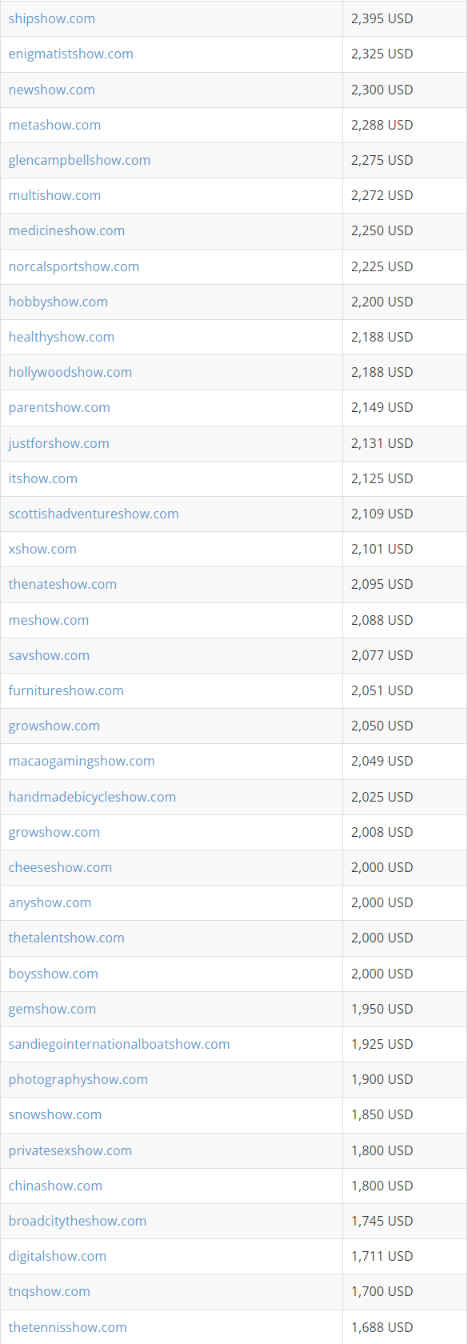Open the shipshow.com domain link
This screenshot has height=1344, width=467.
[x=52, y=19]
